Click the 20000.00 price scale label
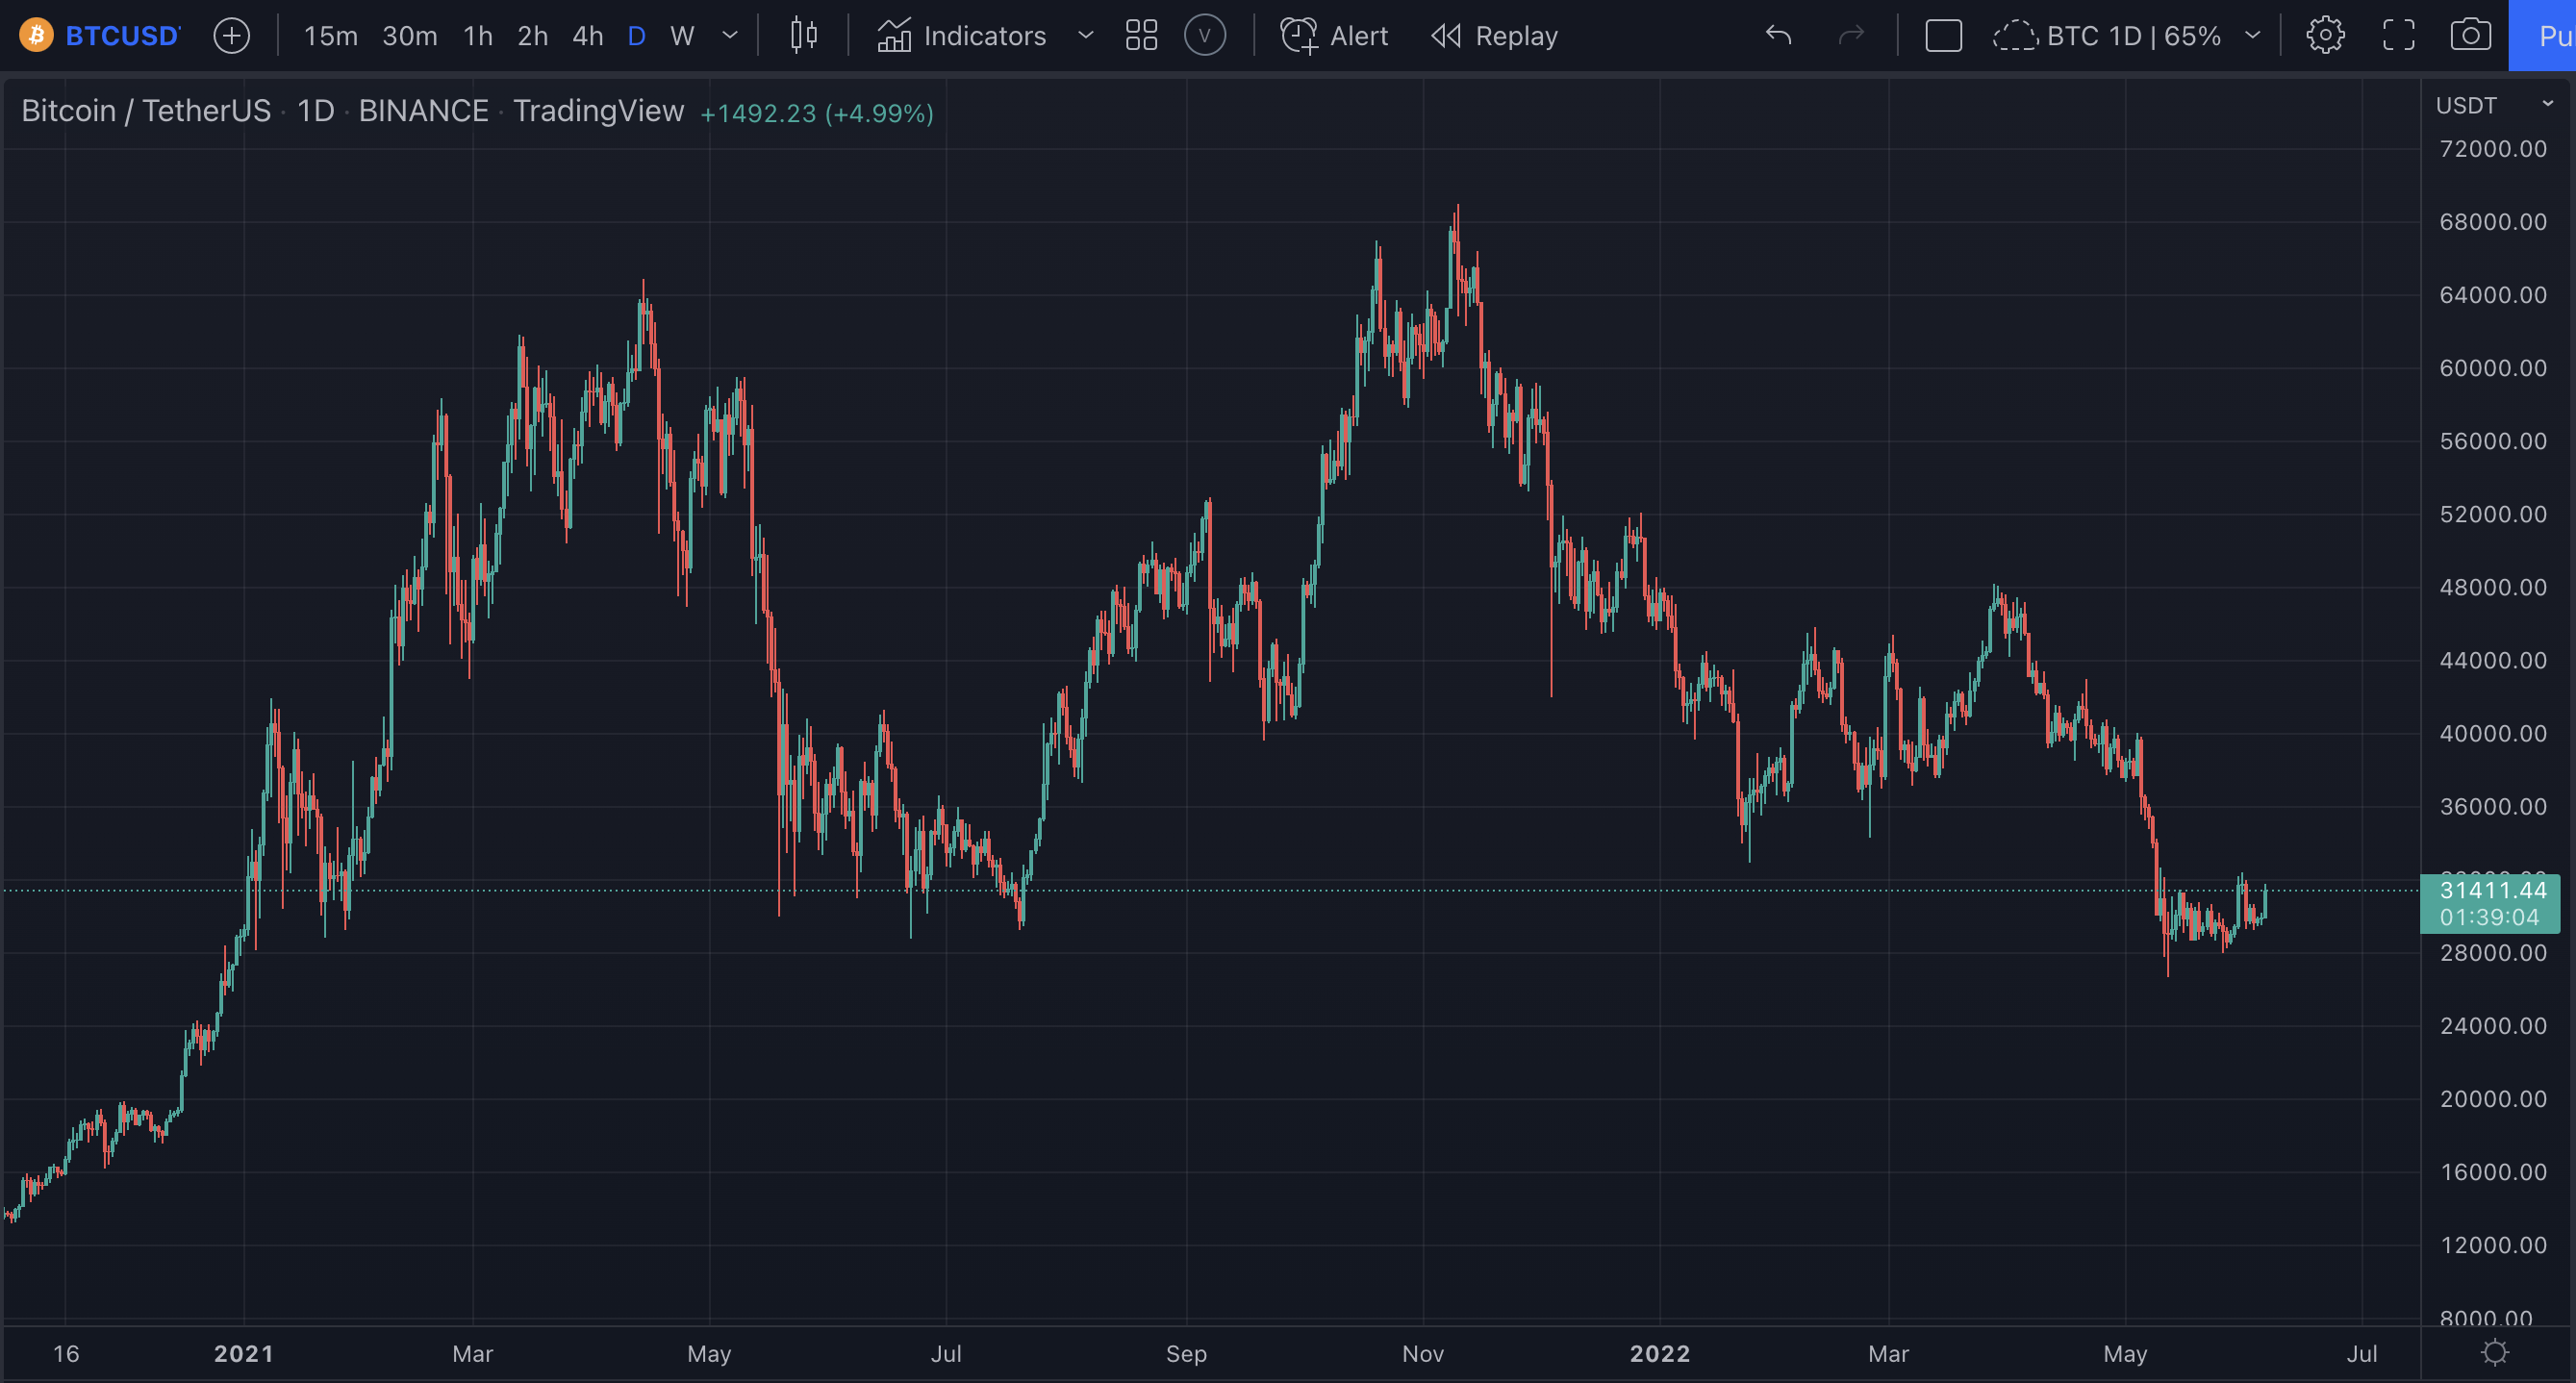 click(x=2493, y=1099)
